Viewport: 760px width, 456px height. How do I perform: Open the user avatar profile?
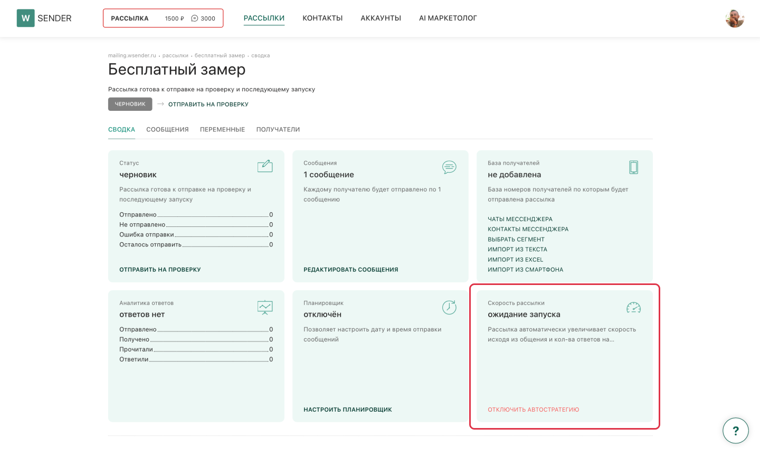coord(734,18)
